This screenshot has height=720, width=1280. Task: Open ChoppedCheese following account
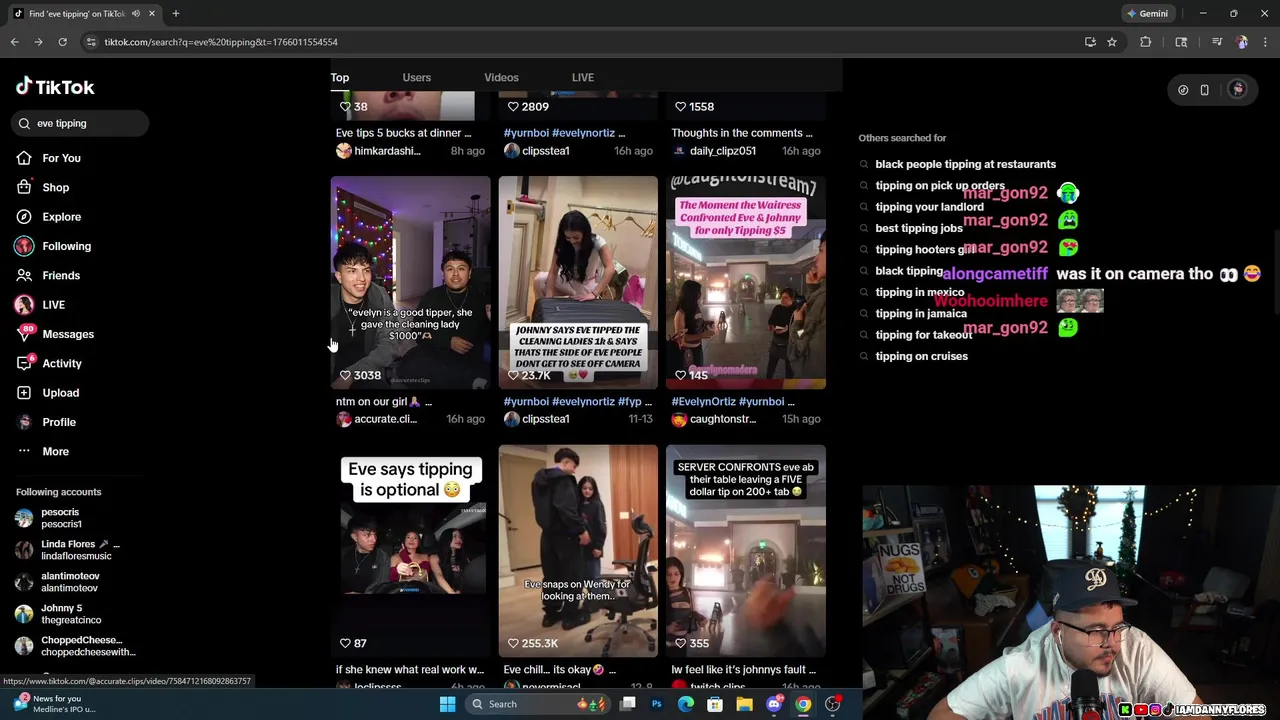pos(75,646)
